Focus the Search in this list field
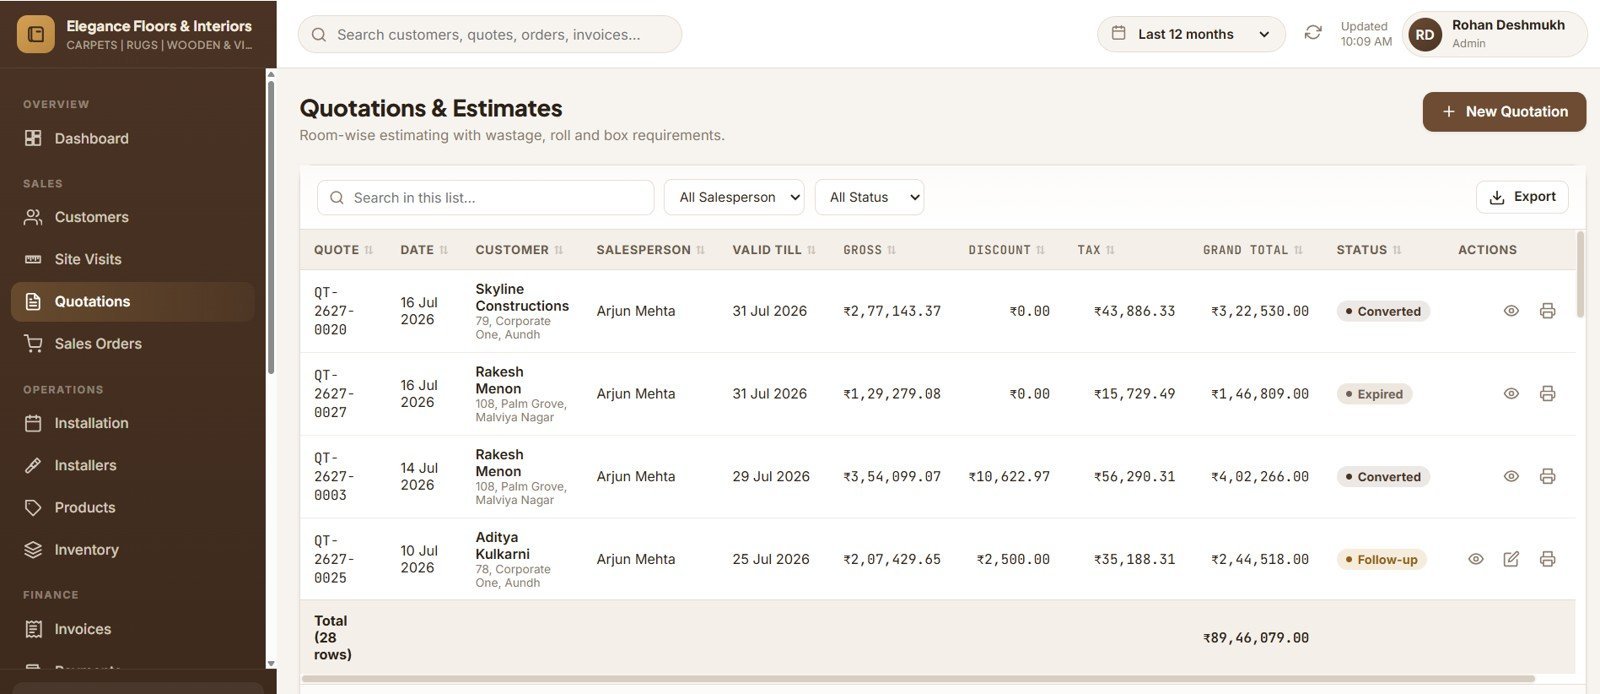This screenshot has width=1600, height=694. [486, 197]
